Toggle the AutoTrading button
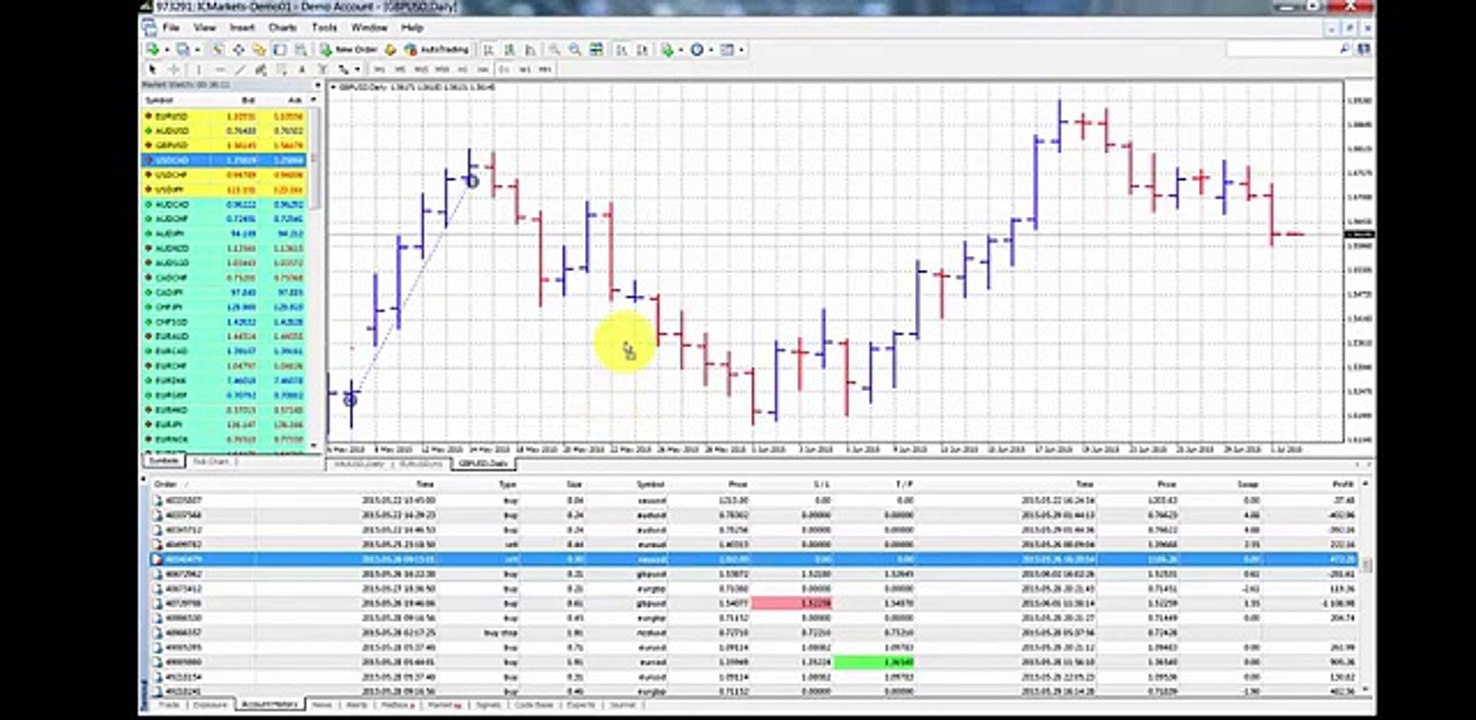This screenshot has width=1476, height=720. (437, 49)
